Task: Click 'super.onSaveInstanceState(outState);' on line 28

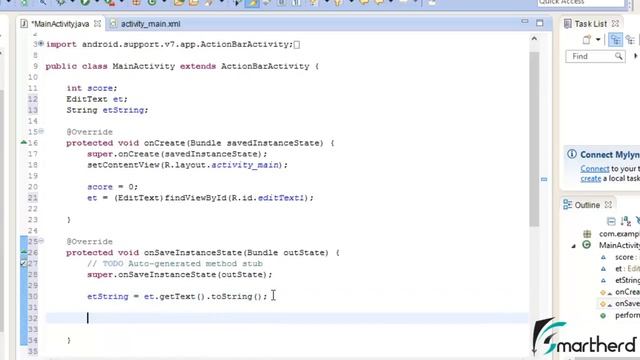Action: pyautogui.click(x=180, y=275)
